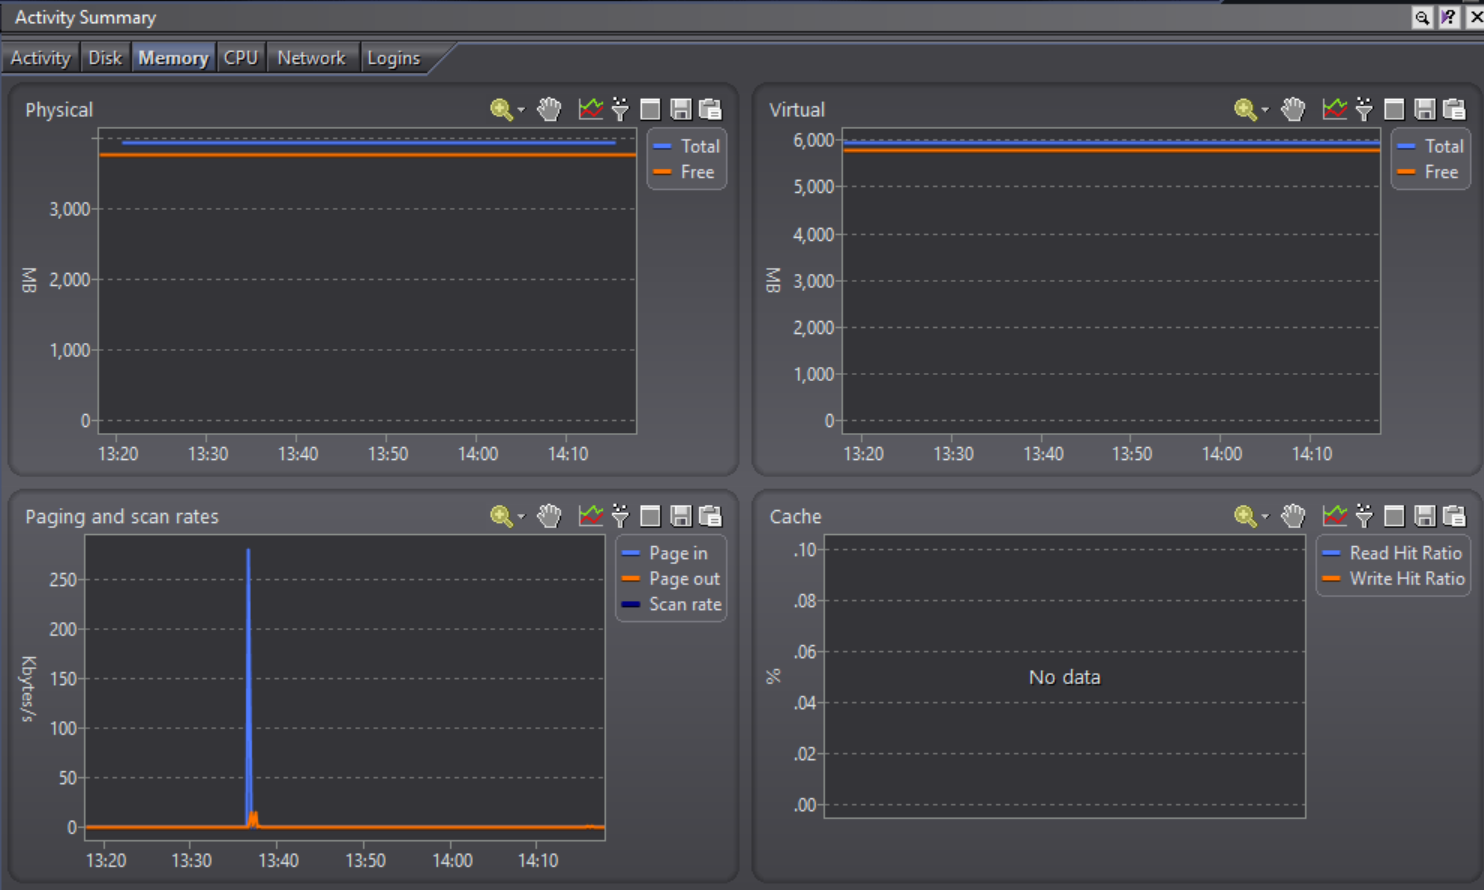Open chart type options for Cache chart

1335,516
